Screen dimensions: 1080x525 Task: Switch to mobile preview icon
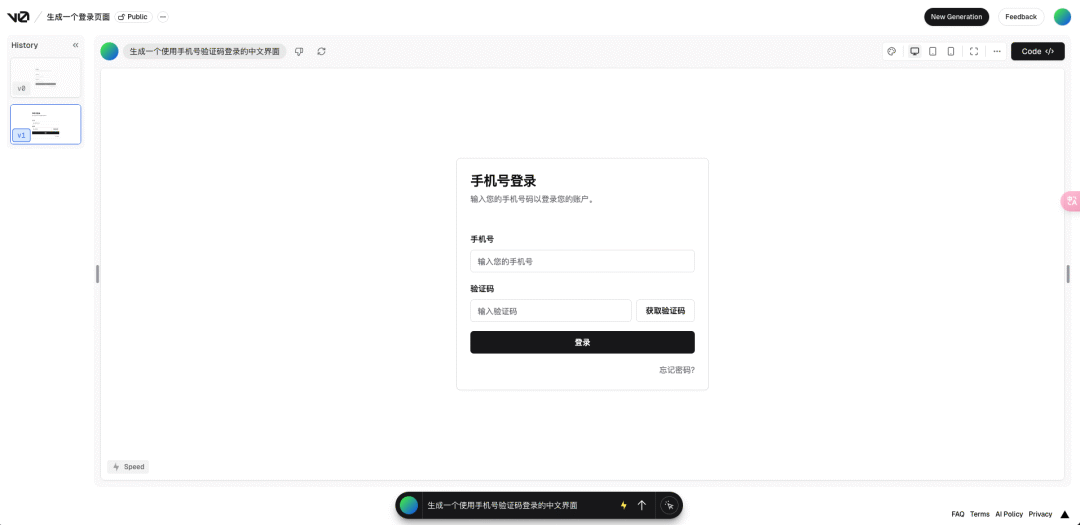[x=951, y=52]
